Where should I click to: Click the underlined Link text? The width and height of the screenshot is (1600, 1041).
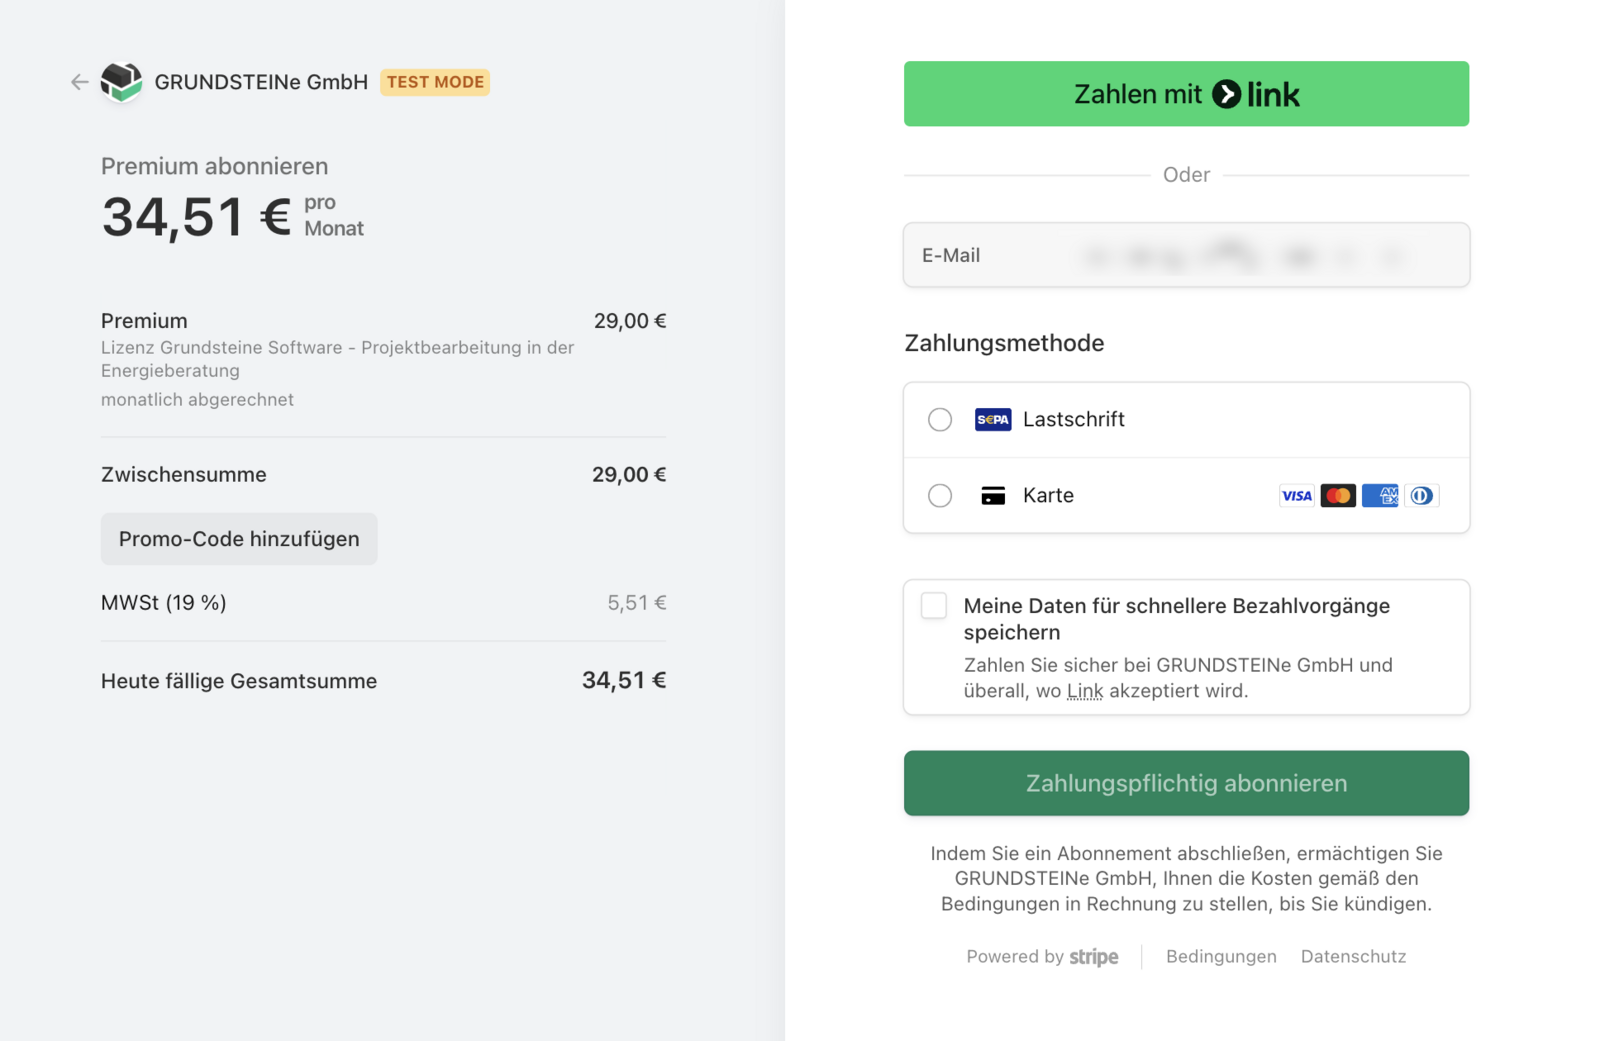pyautogui.click(x=1084, y=691)
